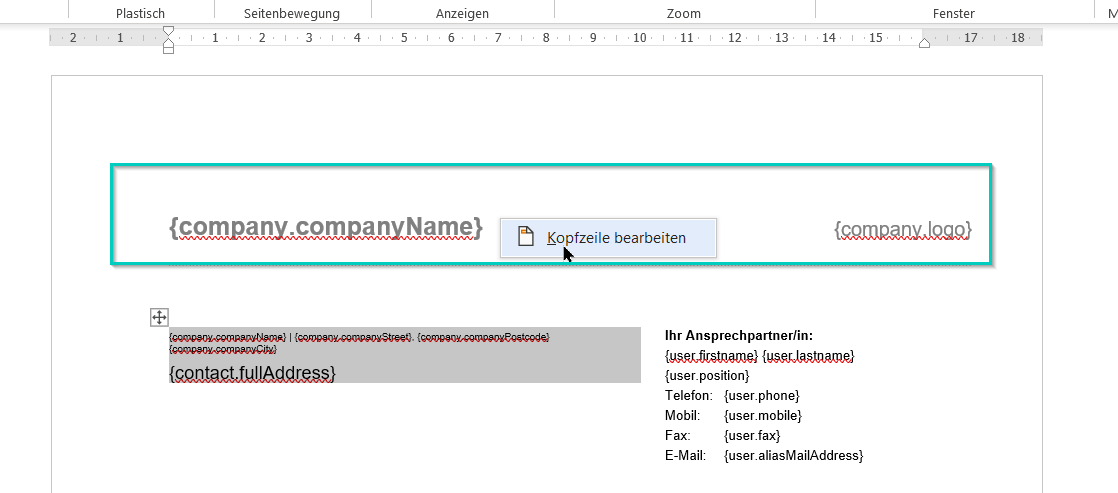Click the small {company.companyCity} placeholder
Viewport: 1118px width, 493px height.
tap(222, 349)
